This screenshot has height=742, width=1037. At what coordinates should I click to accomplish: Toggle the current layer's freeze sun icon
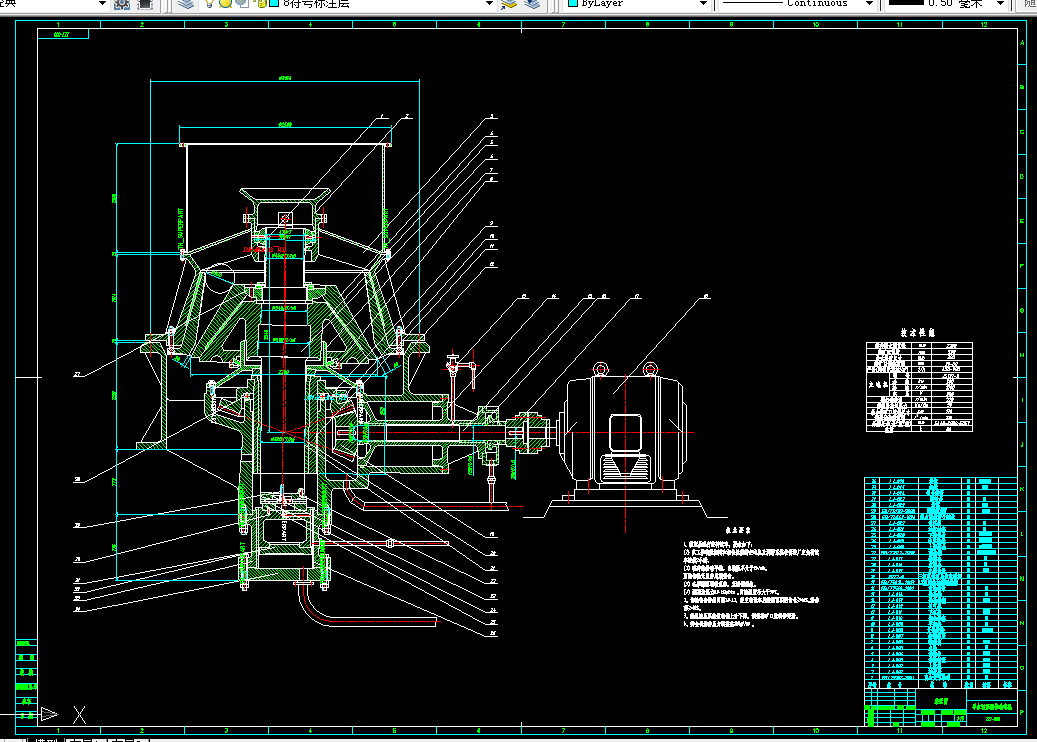[x=227, y=4]
